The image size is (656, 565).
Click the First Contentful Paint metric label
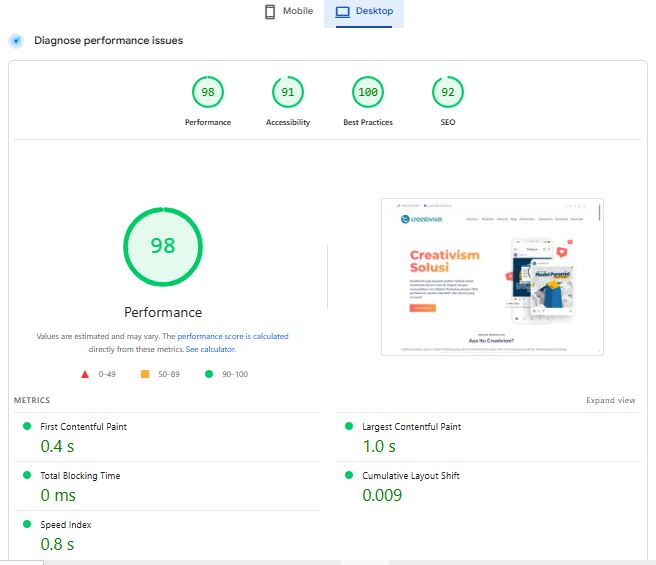point(83,426)
